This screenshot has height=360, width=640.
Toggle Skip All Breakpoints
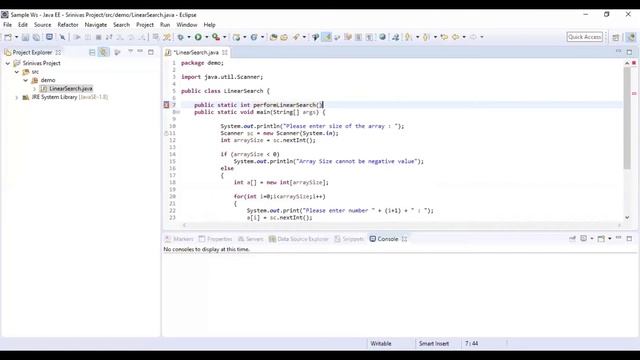(x=62, y=37)
